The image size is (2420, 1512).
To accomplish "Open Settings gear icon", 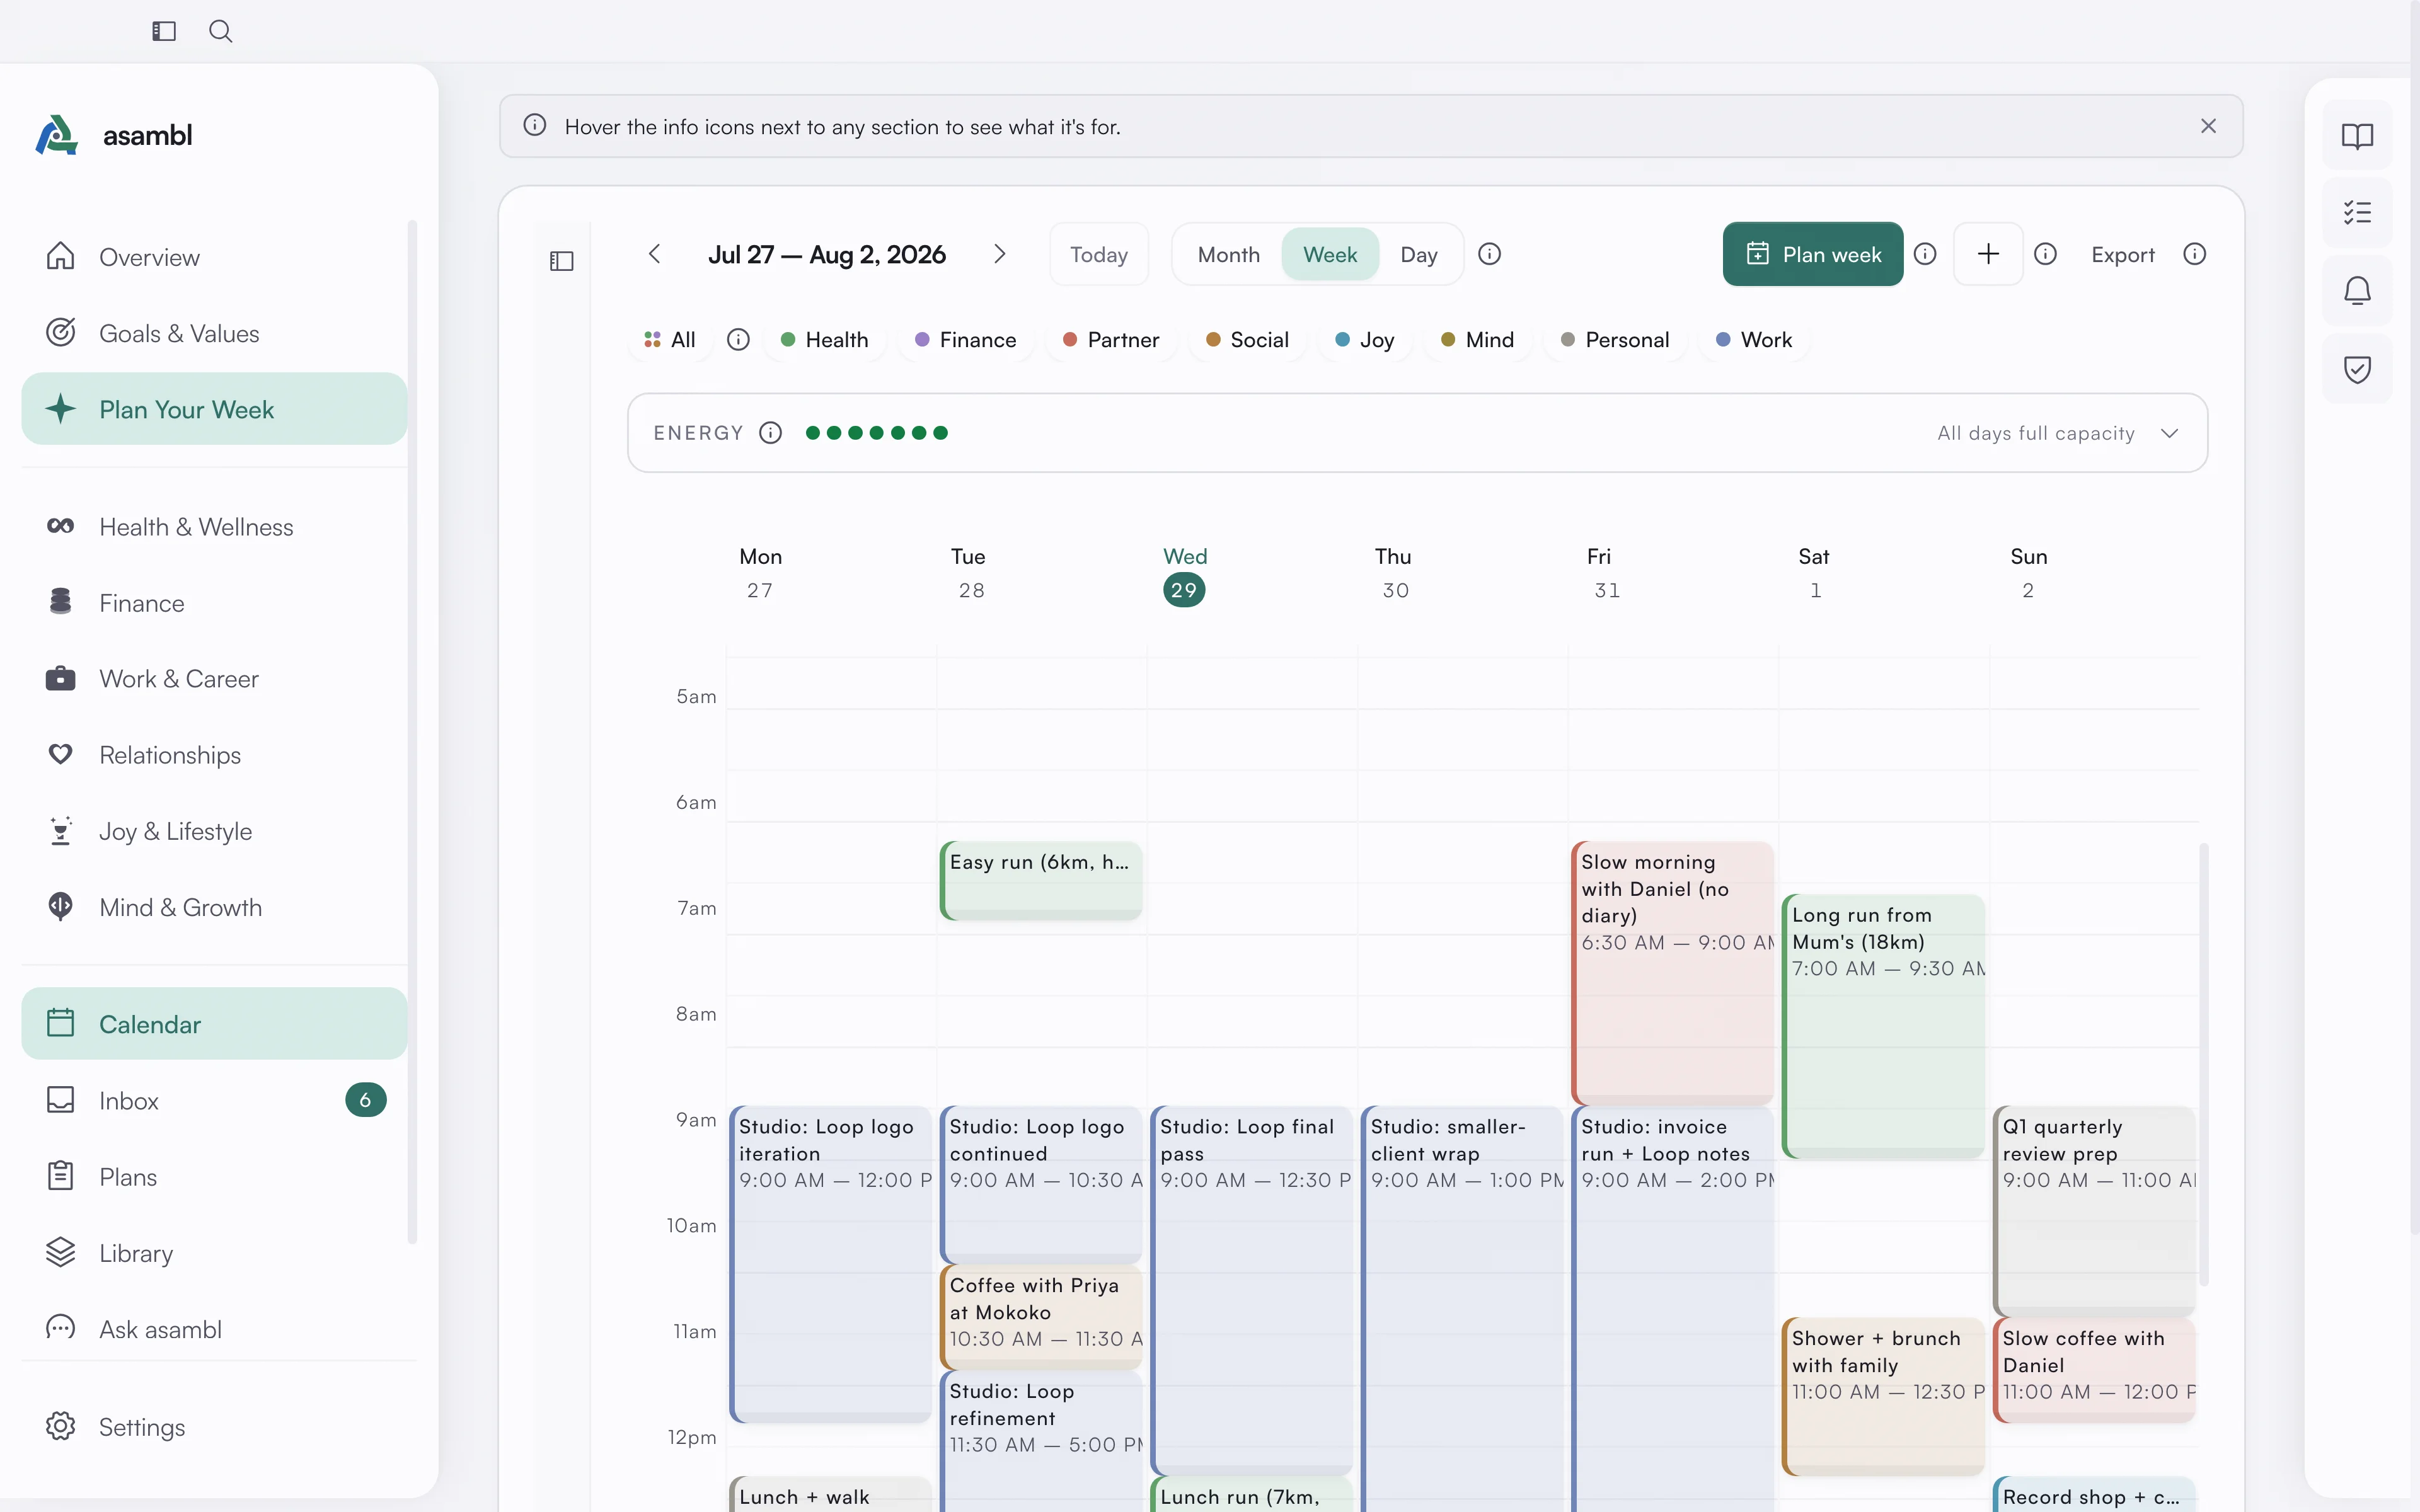I will click(61, 1426).
